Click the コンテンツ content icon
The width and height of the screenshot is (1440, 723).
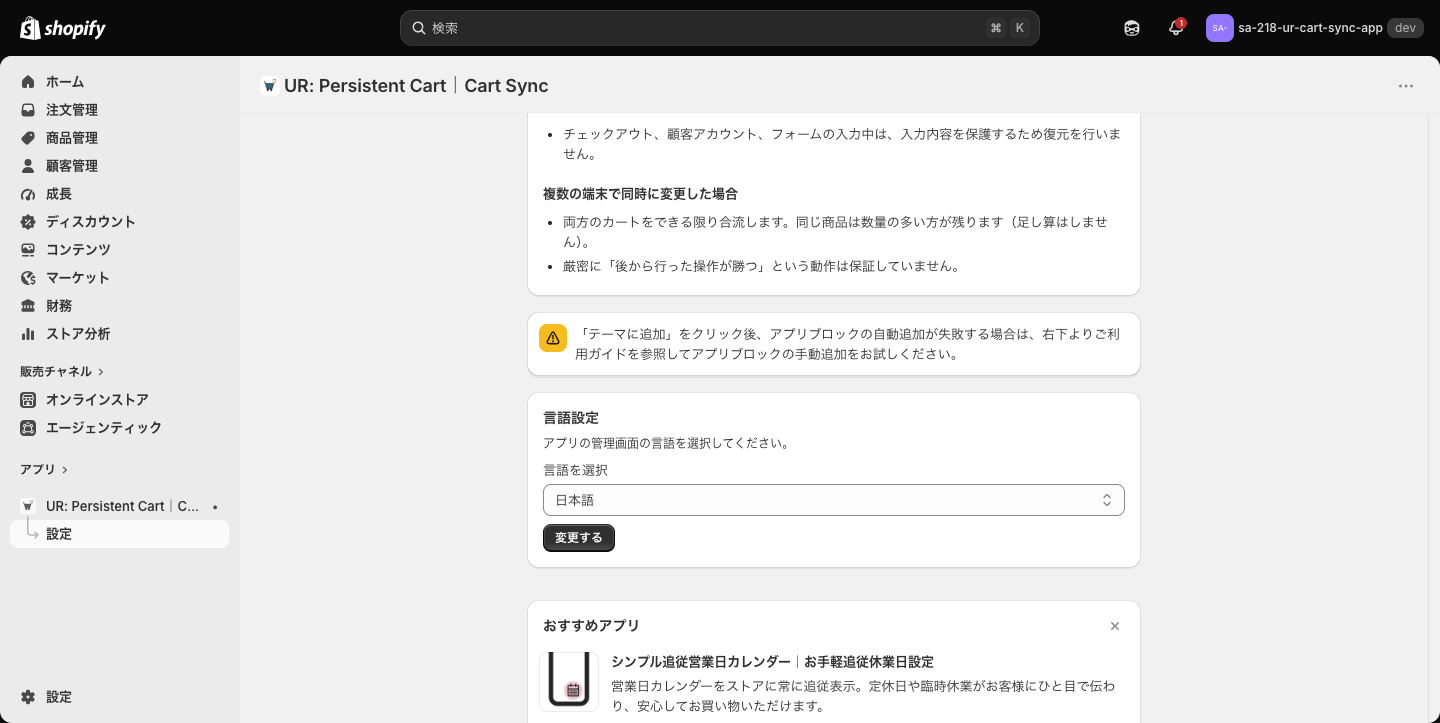coord(28,250)
